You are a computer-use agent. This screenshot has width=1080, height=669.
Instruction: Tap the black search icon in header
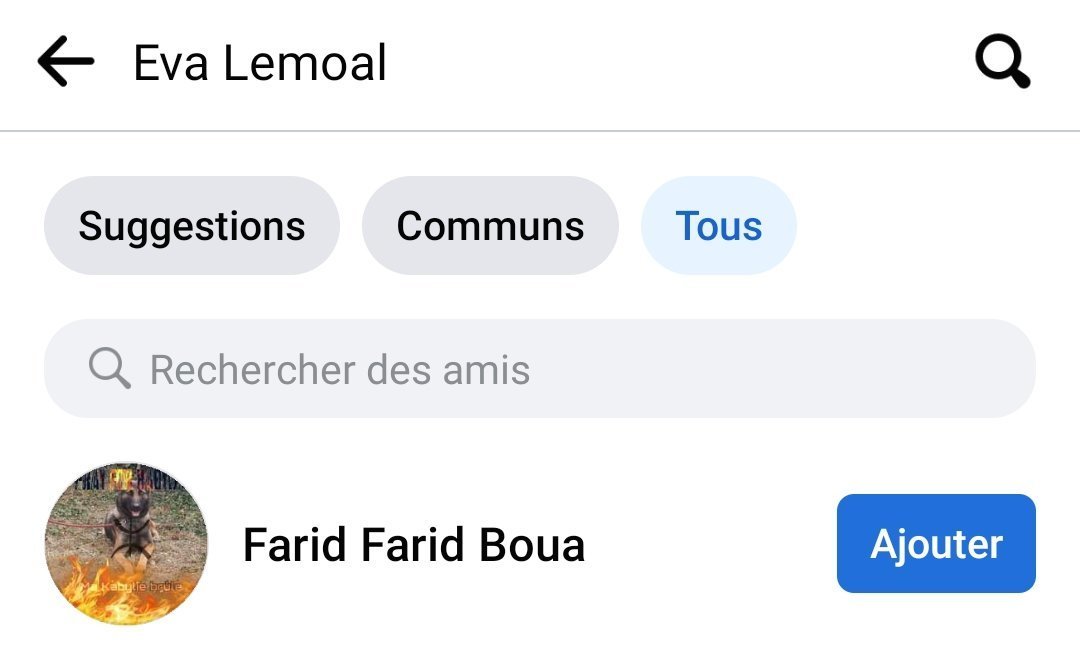1002,63
